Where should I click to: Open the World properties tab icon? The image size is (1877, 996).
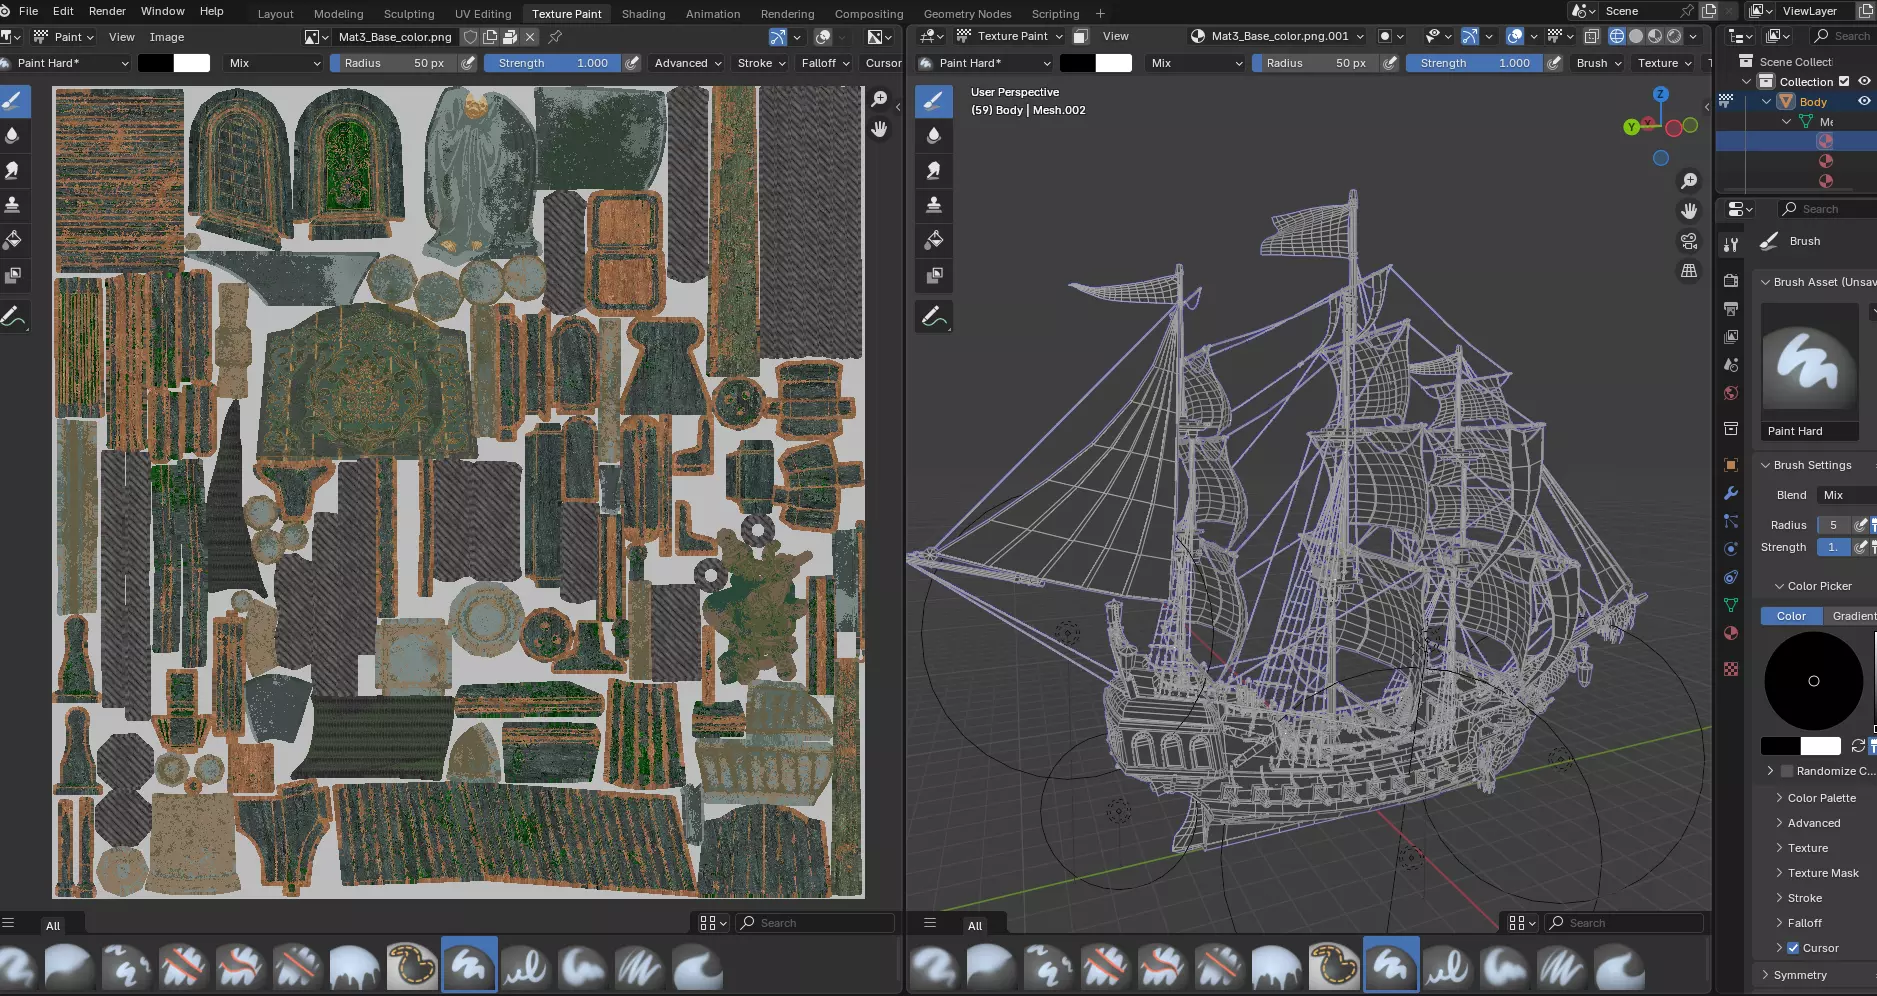[1731, 393]
